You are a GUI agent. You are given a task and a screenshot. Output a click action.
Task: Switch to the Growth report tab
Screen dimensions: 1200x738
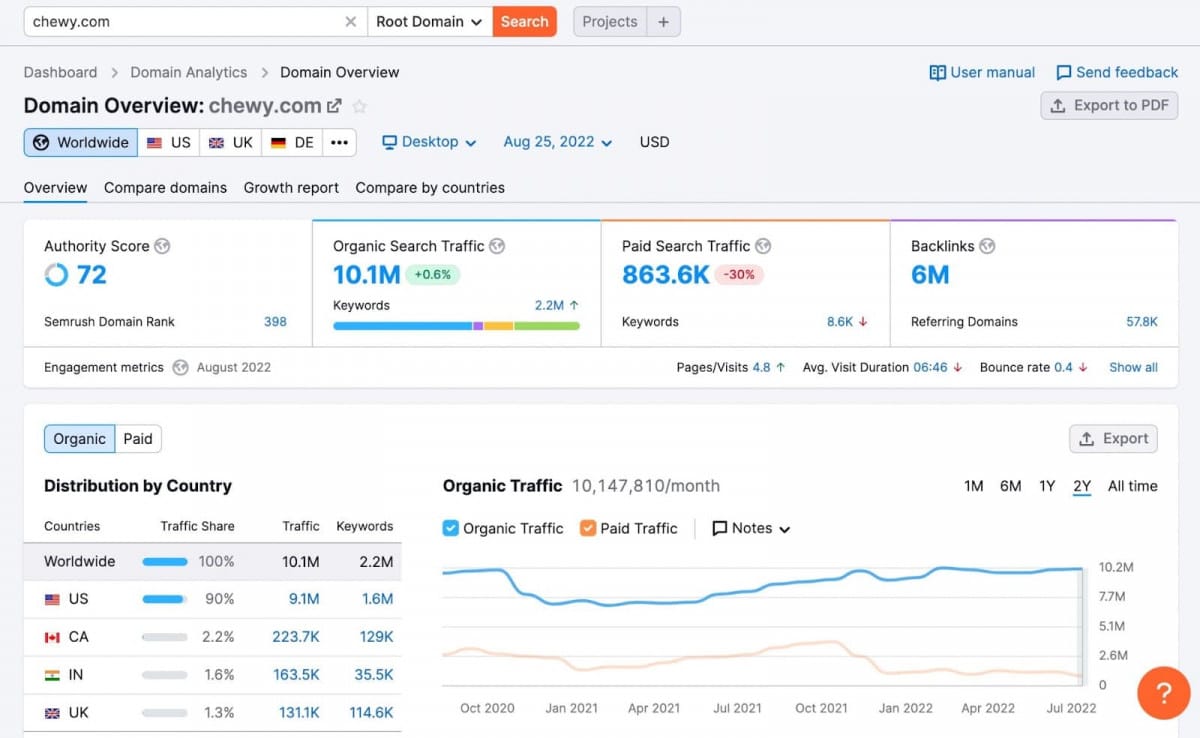point(291,188)
